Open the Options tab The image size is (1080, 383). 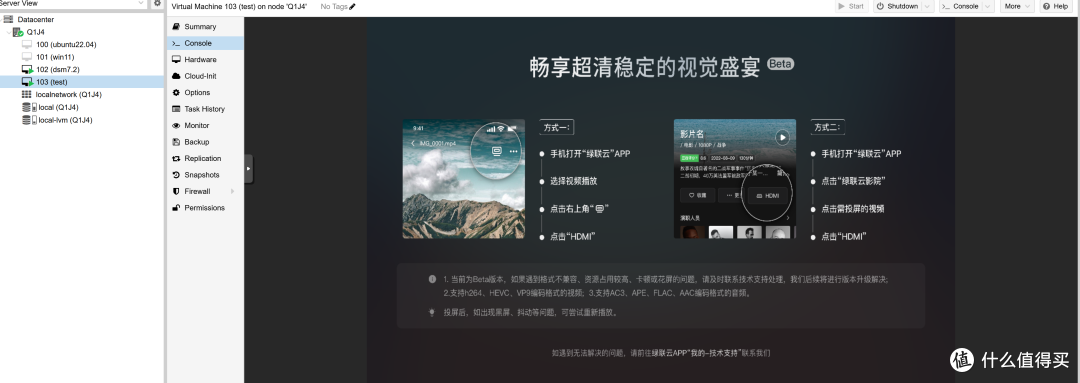click(205, 92)
